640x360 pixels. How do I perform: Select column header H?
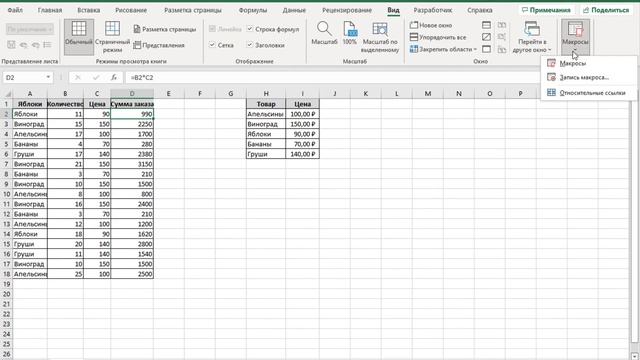pos(266,93)
